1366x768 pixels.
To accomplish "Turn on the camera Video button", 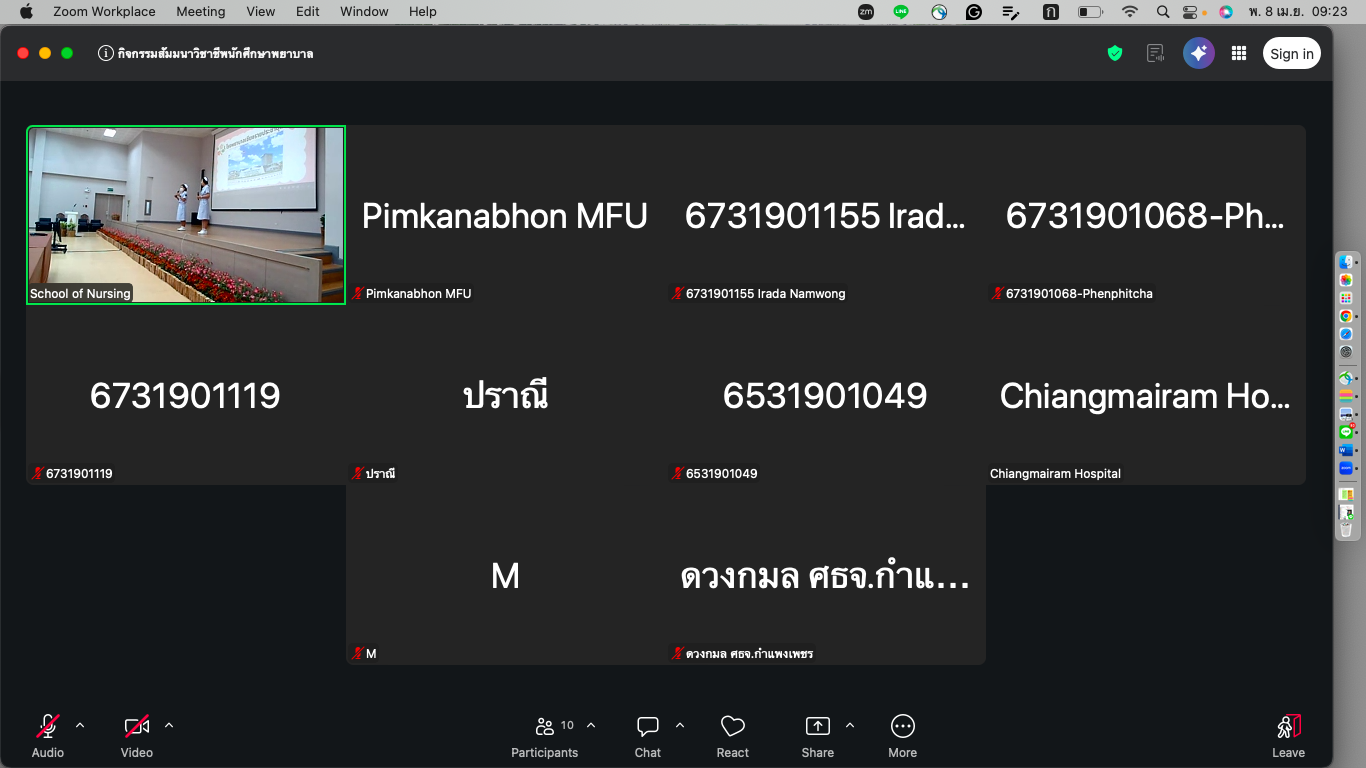I will pos(136,735).
